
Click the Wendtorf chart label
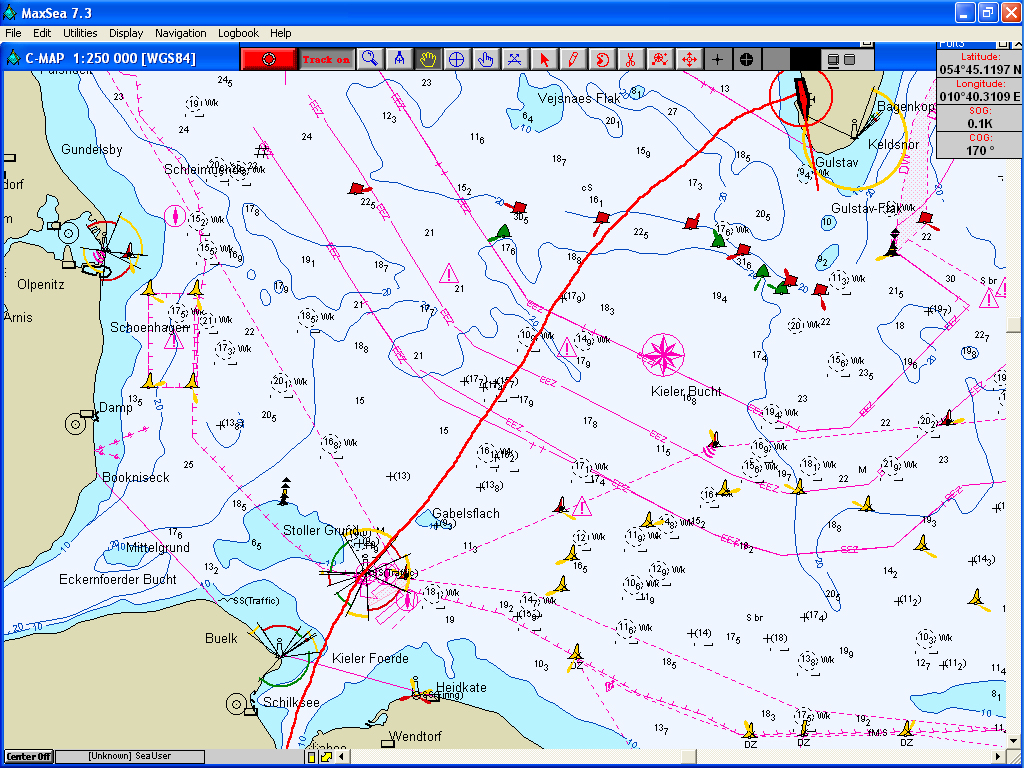(x=415, y=736)
